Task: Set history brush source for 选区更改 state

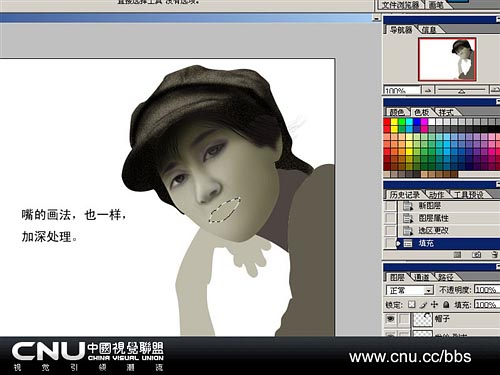Action: [x=390, y=230]
